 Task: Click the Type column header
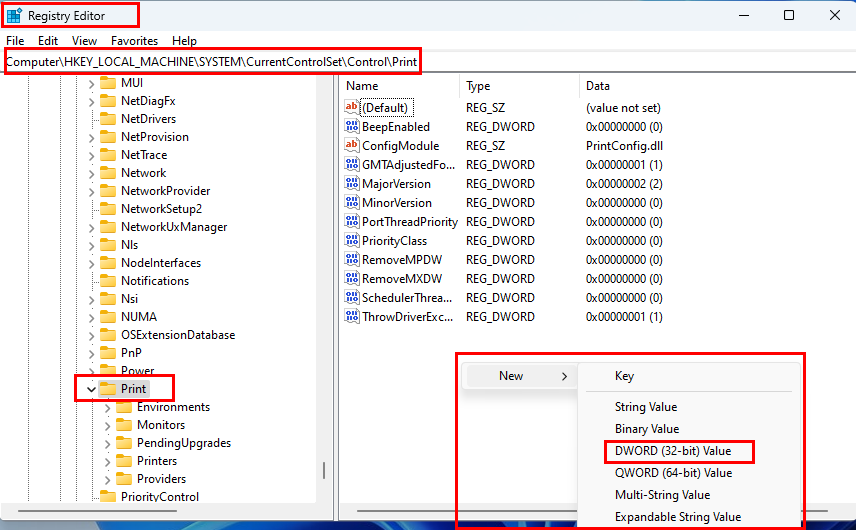pyautogui.click(x=478, y=86)
